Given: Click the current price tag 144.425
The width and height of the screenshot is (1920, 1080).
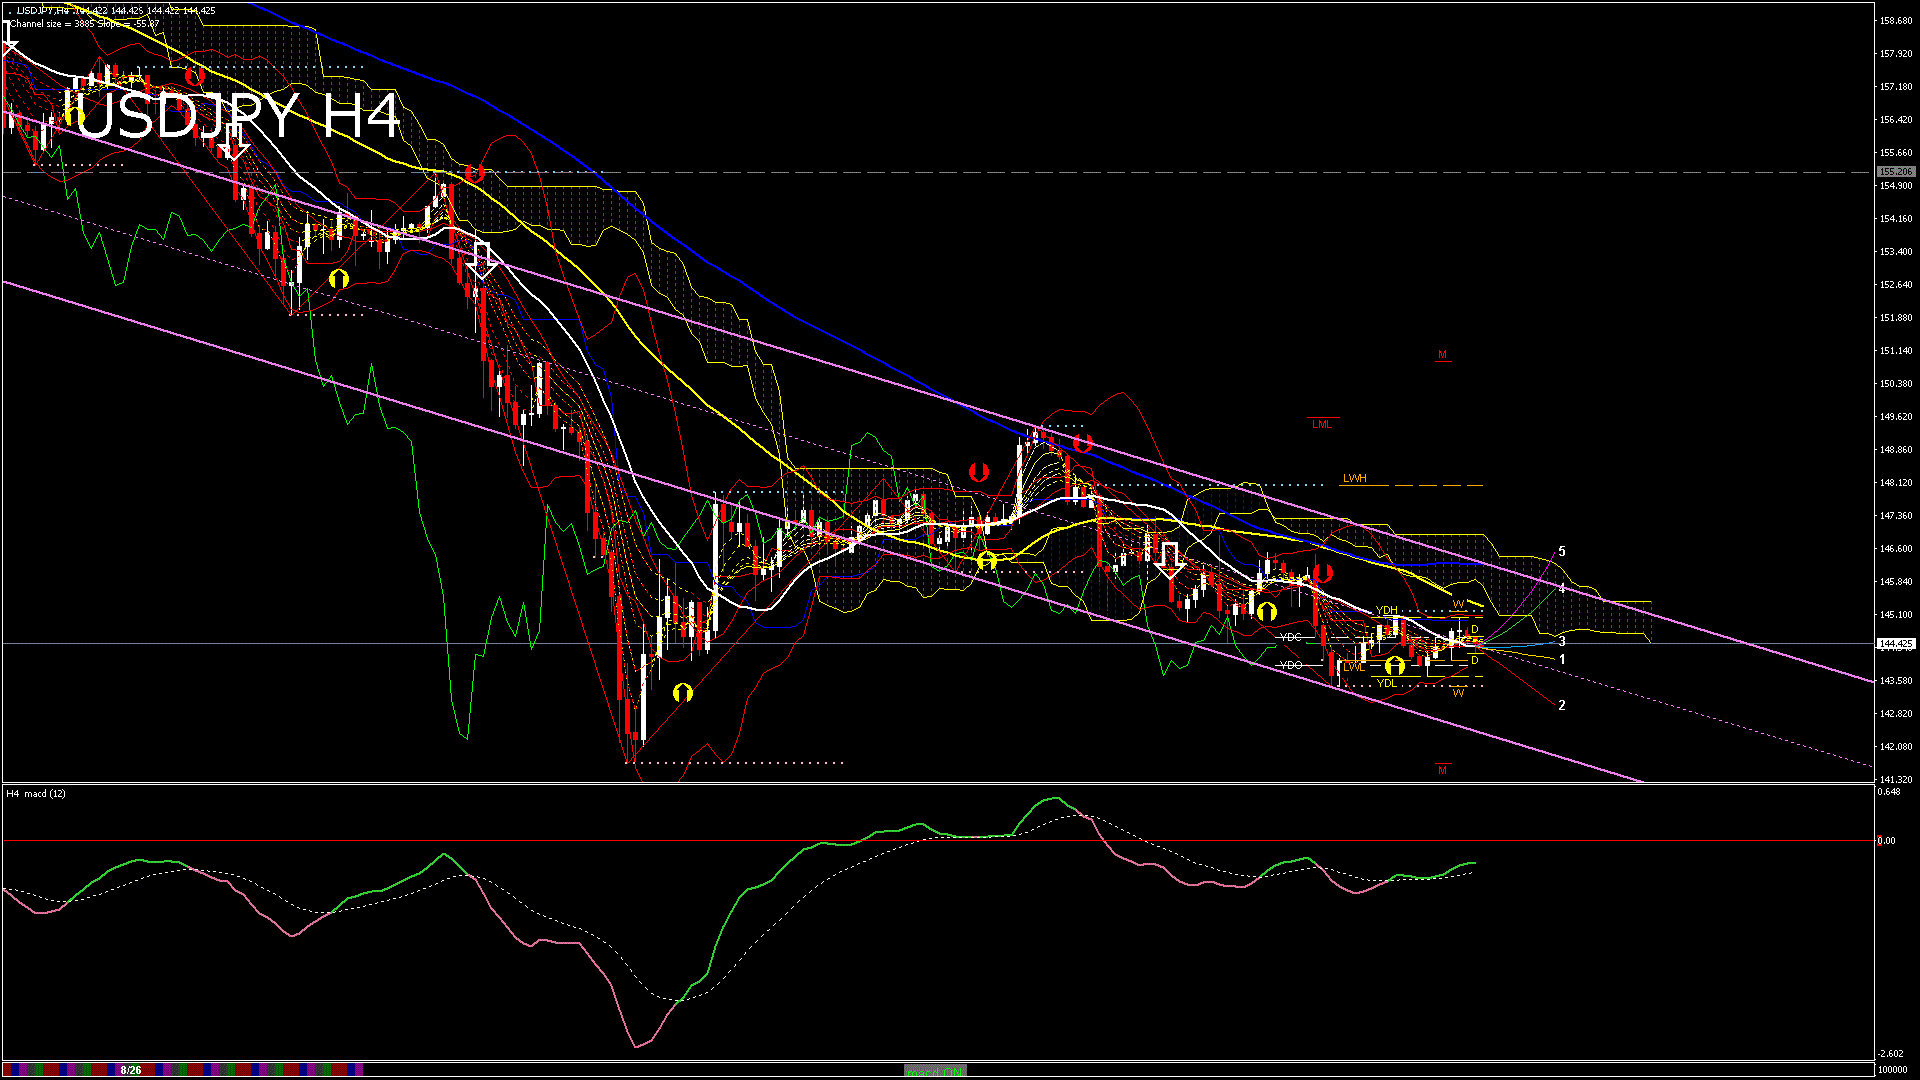Looking at the screenshot, I should click(1896, 644).
